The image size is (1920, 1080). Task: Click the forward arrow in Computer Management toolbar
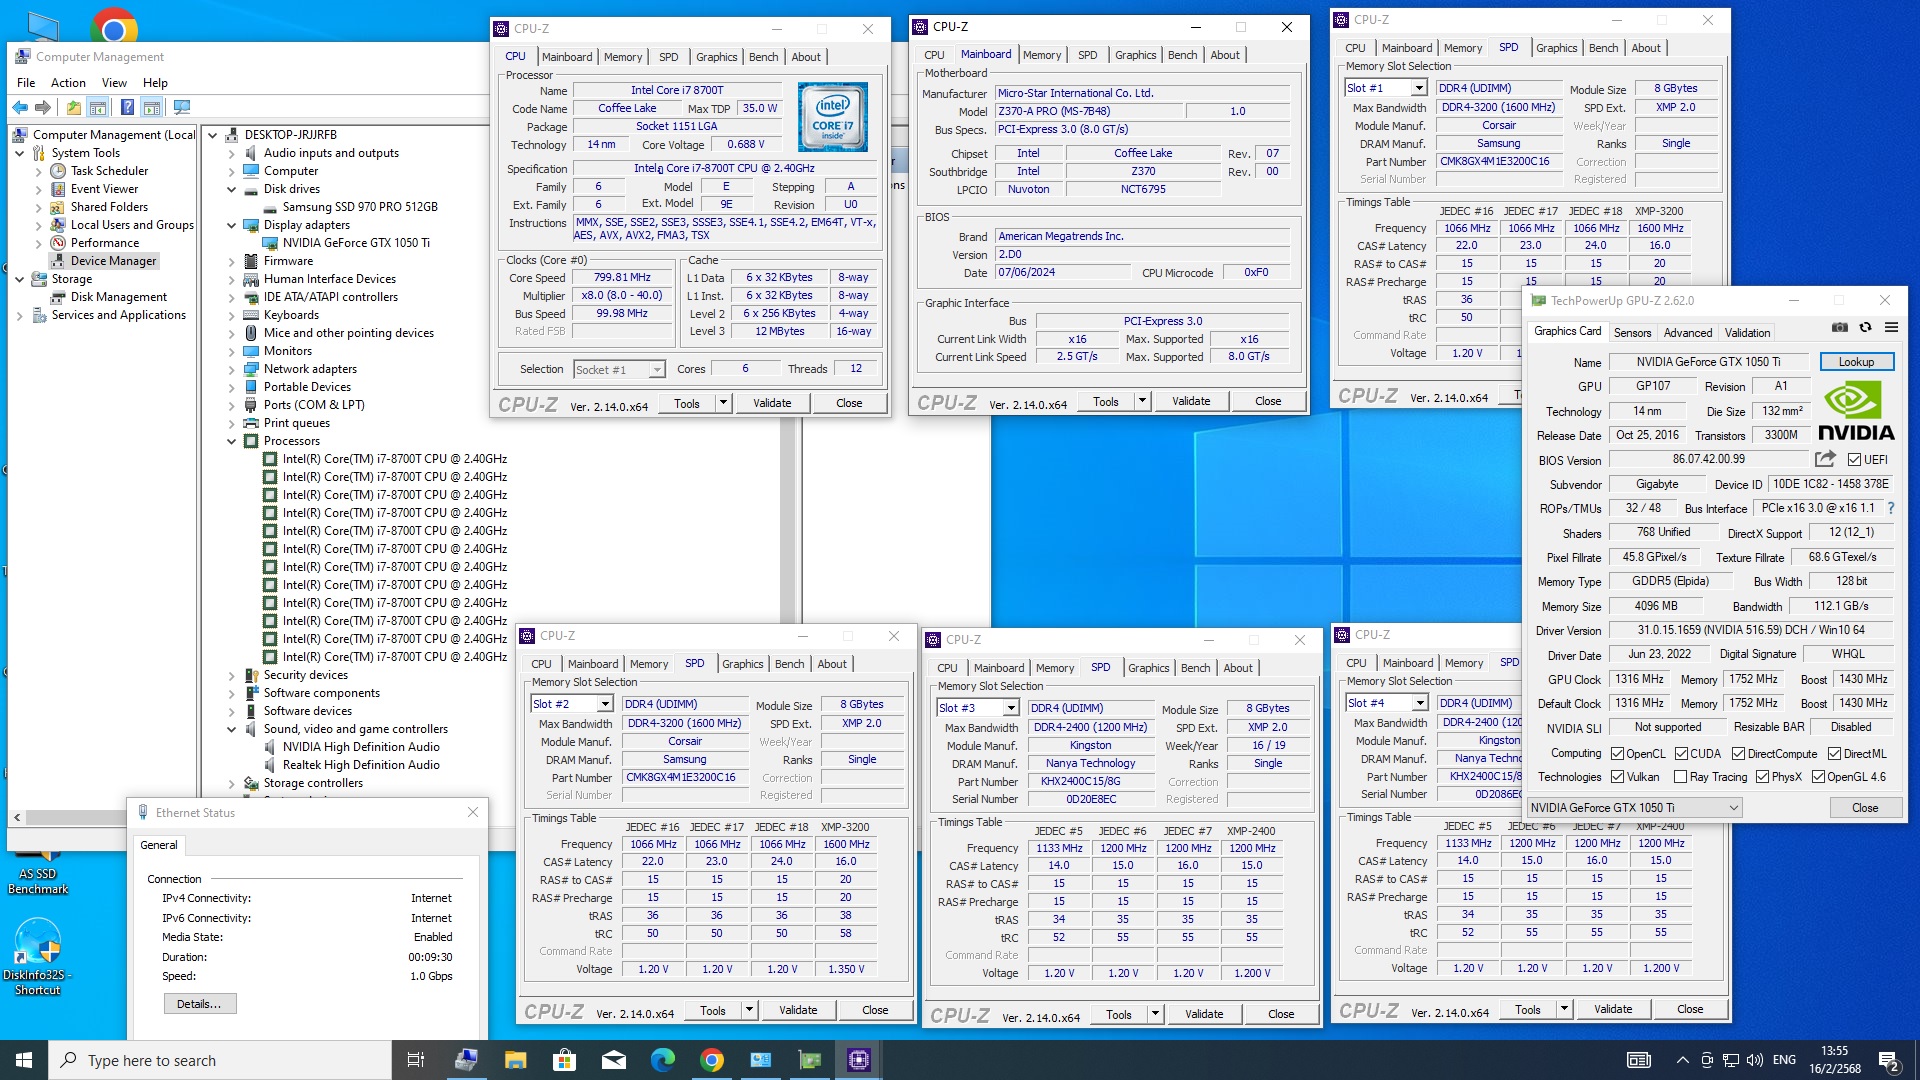[43, 107]
